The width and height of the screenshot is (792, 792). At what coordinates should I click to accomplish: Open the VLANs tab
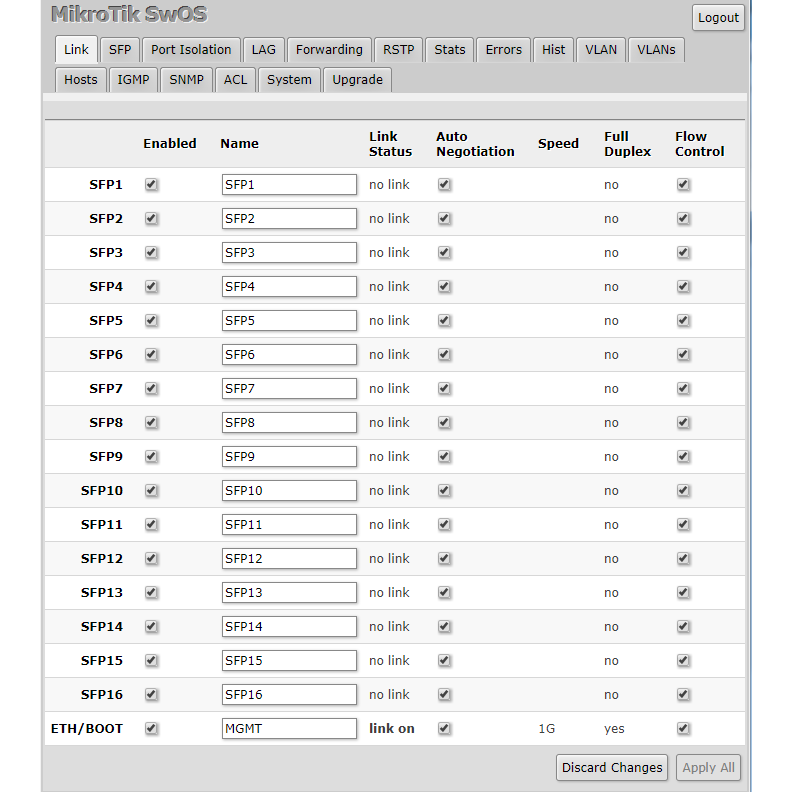tap(656, 49)
